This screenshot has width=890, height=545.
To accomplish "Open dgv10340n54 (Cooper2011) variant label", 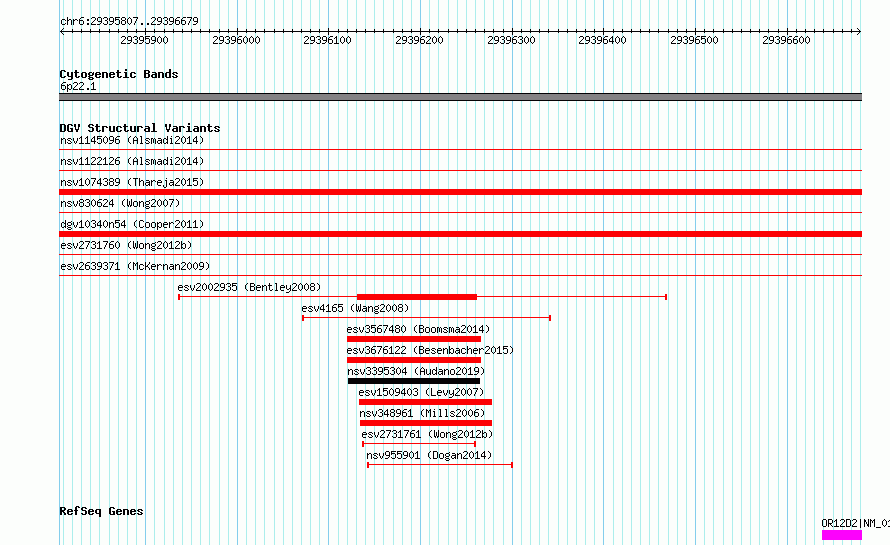I will point(132,224).
